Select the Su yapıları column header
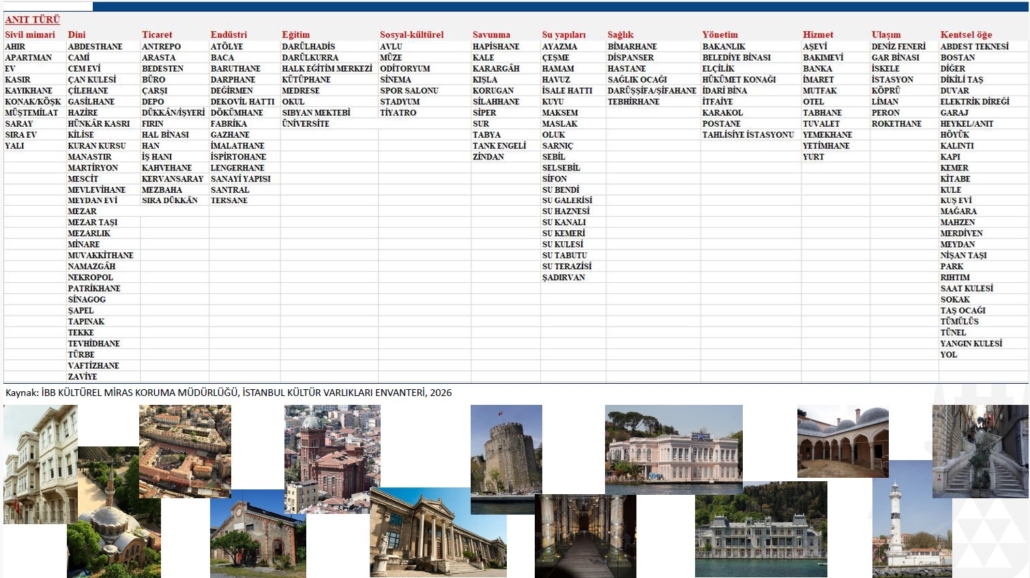 (564, 35)
